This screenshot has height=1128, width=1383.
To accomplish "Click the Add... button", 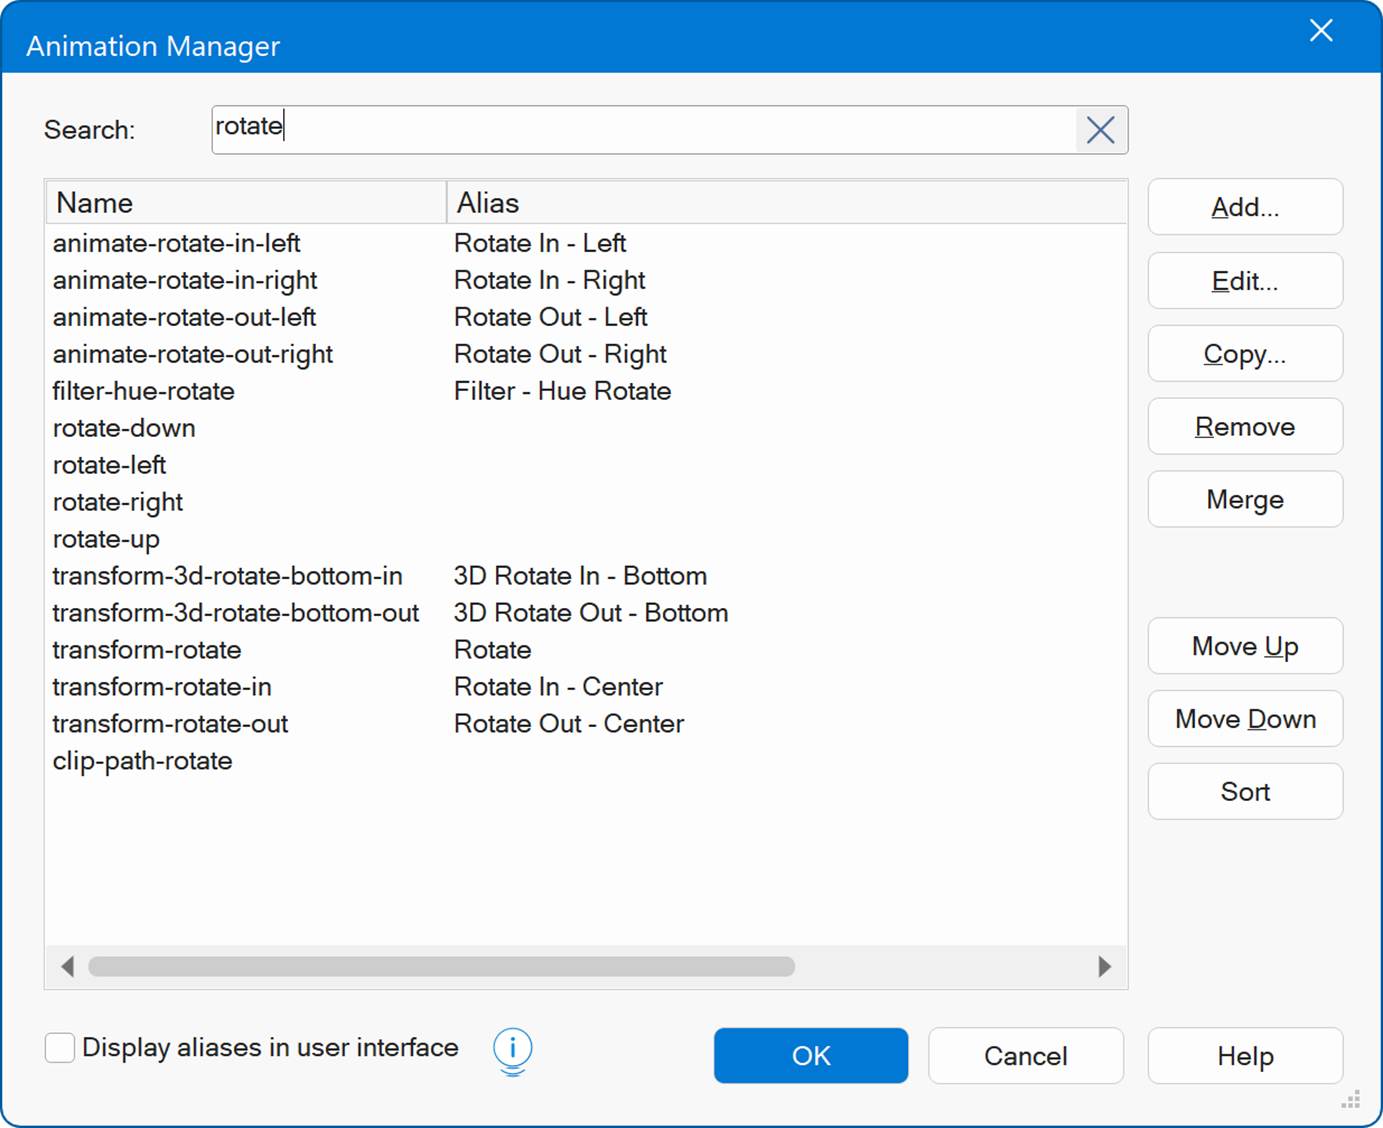I will (x=1244, y=207).
